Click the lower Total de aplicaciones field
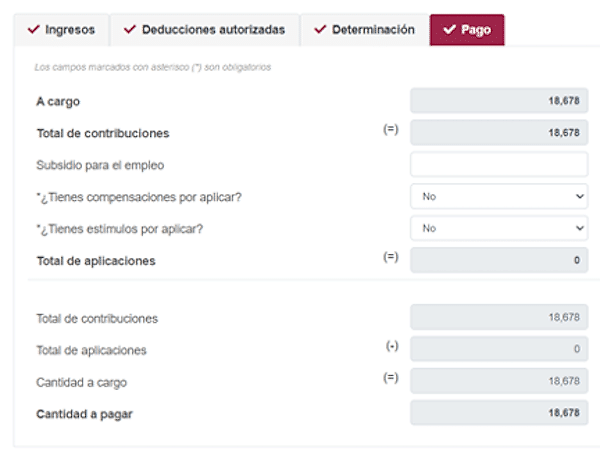Viewport: 600px width, 451px height. [x=499, y=349]
